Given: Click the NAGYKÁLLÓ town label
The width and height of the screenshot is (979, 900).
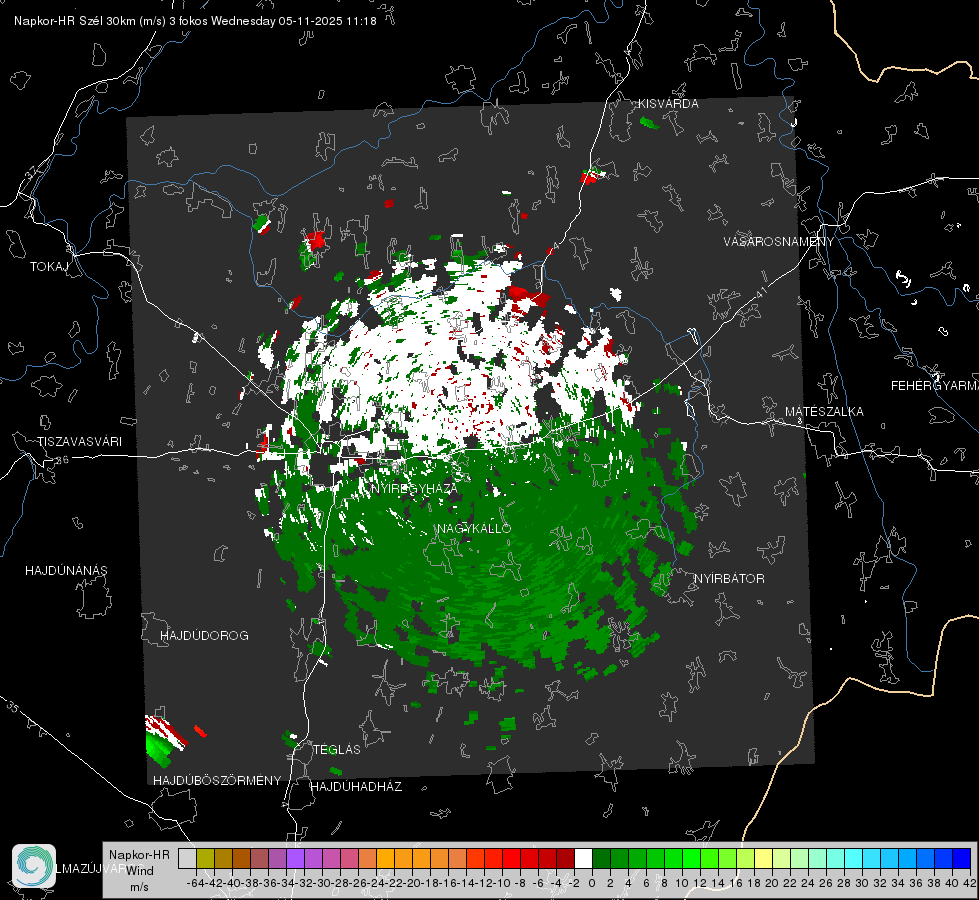Looking at the screenshot, I should 474,528.
